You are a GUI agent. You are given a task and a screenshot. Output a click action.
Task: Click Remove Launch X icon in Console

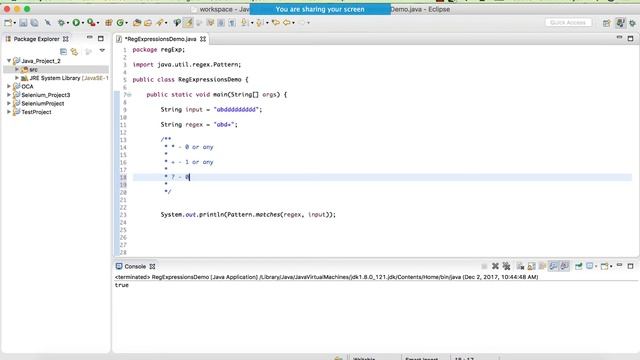coord(495,266)
